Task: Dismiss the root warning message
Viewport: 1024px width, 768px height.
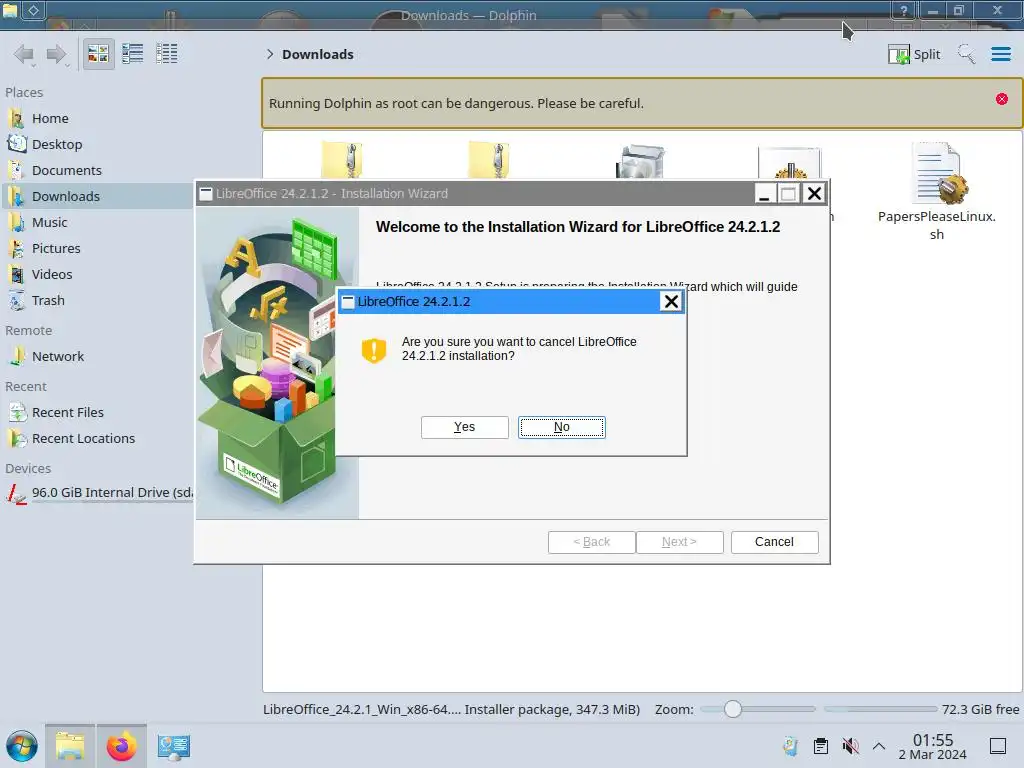Action: click(x=1002, y=99)
